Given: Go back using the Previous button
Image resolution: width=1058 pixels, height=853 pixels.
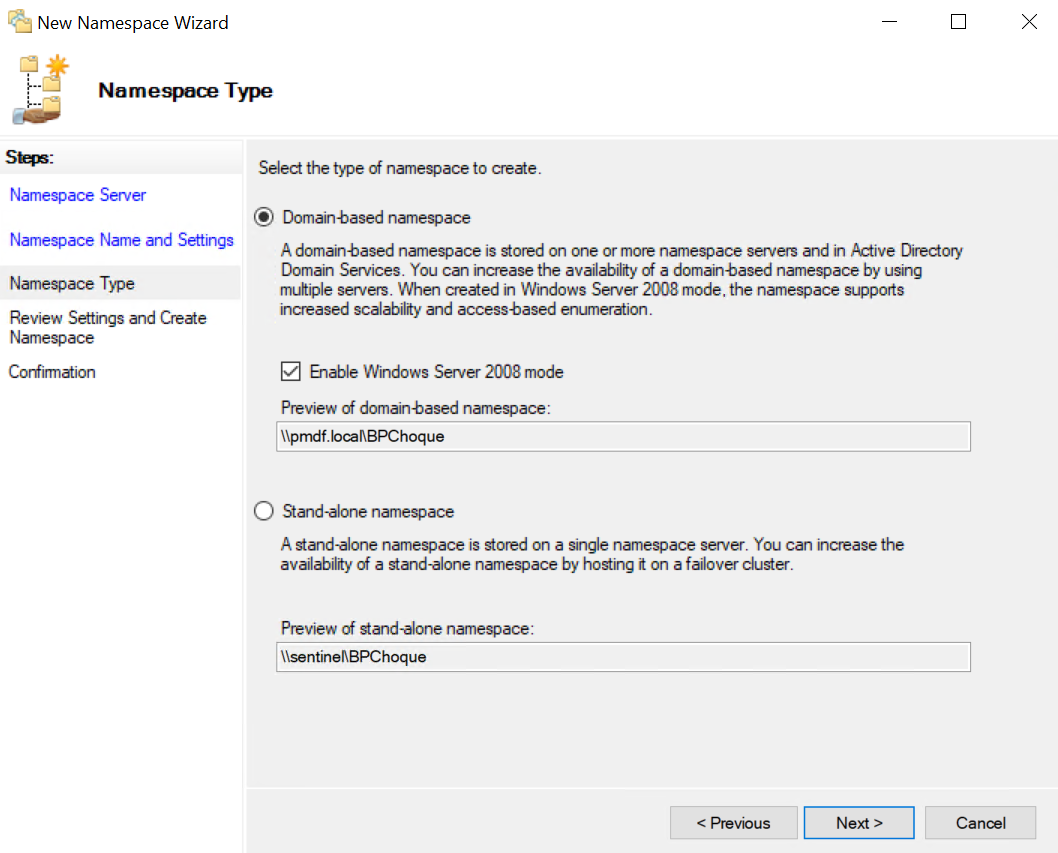Looking at the screenshot, I should pos(733,823).
